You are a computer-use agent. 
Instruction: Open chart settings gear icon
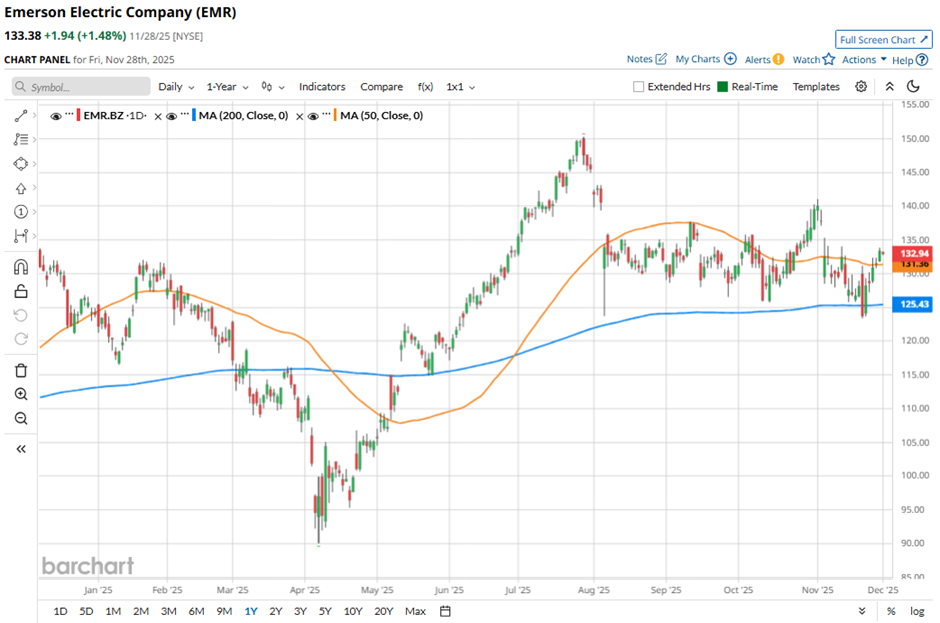pyautogui.click(x=861, y=87)
